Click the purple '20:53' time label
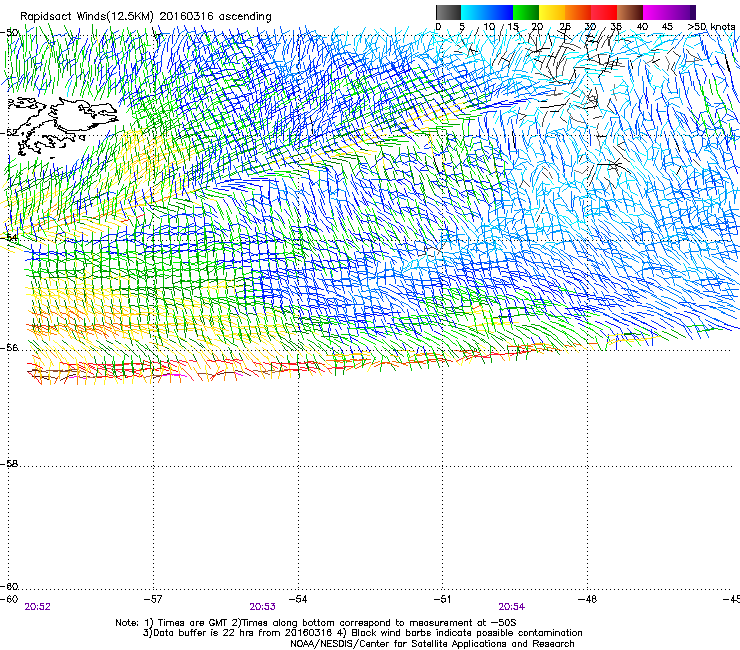The width and height of the screenshot is (740, 650). pos(262,607)
